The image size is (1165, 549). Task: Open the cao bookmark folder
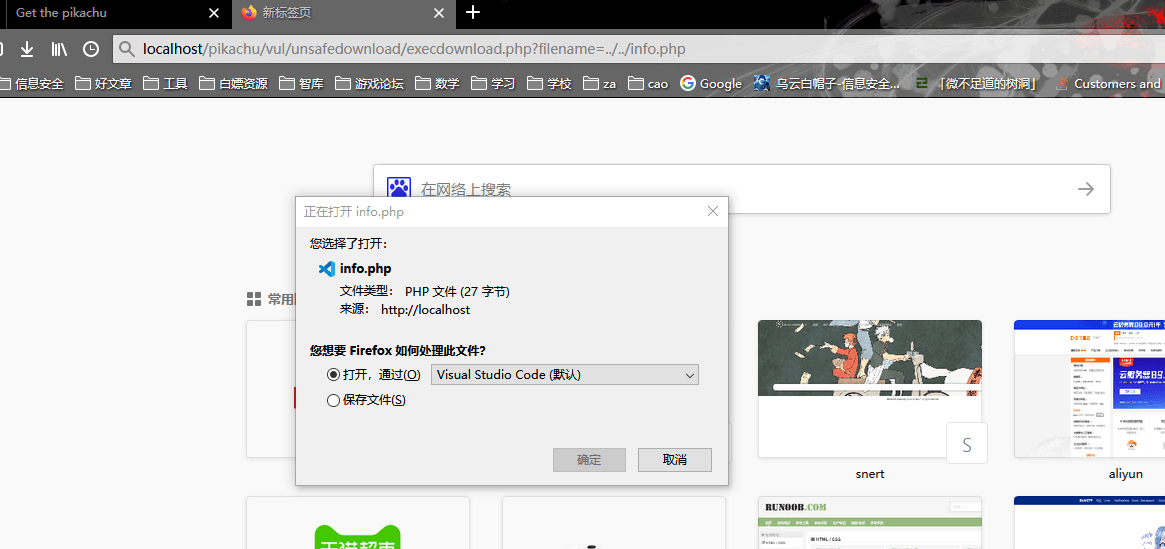648,83
